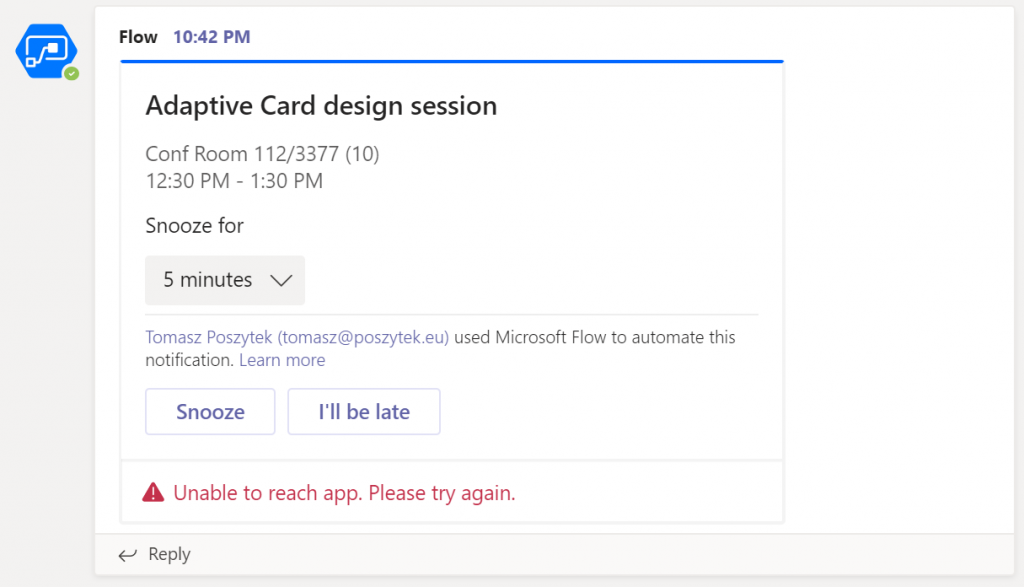The width and height of the screenshot is (1024, 587).
Task: Open the 5 minutes snooze duration dropdown
Action: point(225,280)
